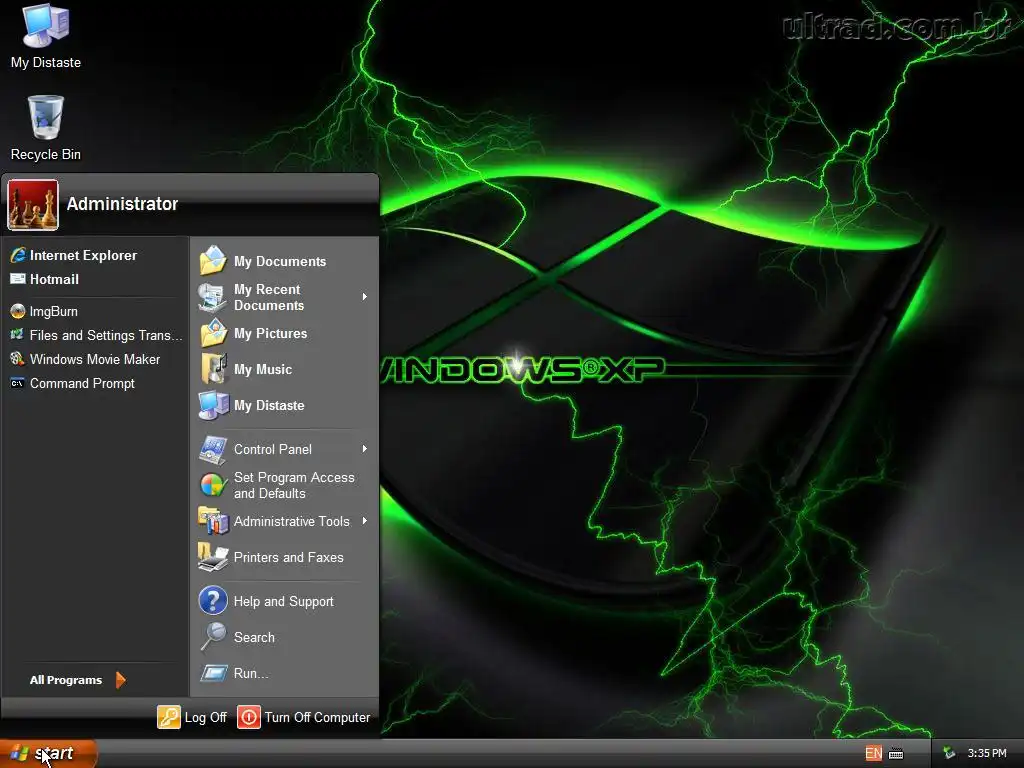Click the All Programs label
The height and width of the screenshot is (768, 1024).
coord(66,680)
